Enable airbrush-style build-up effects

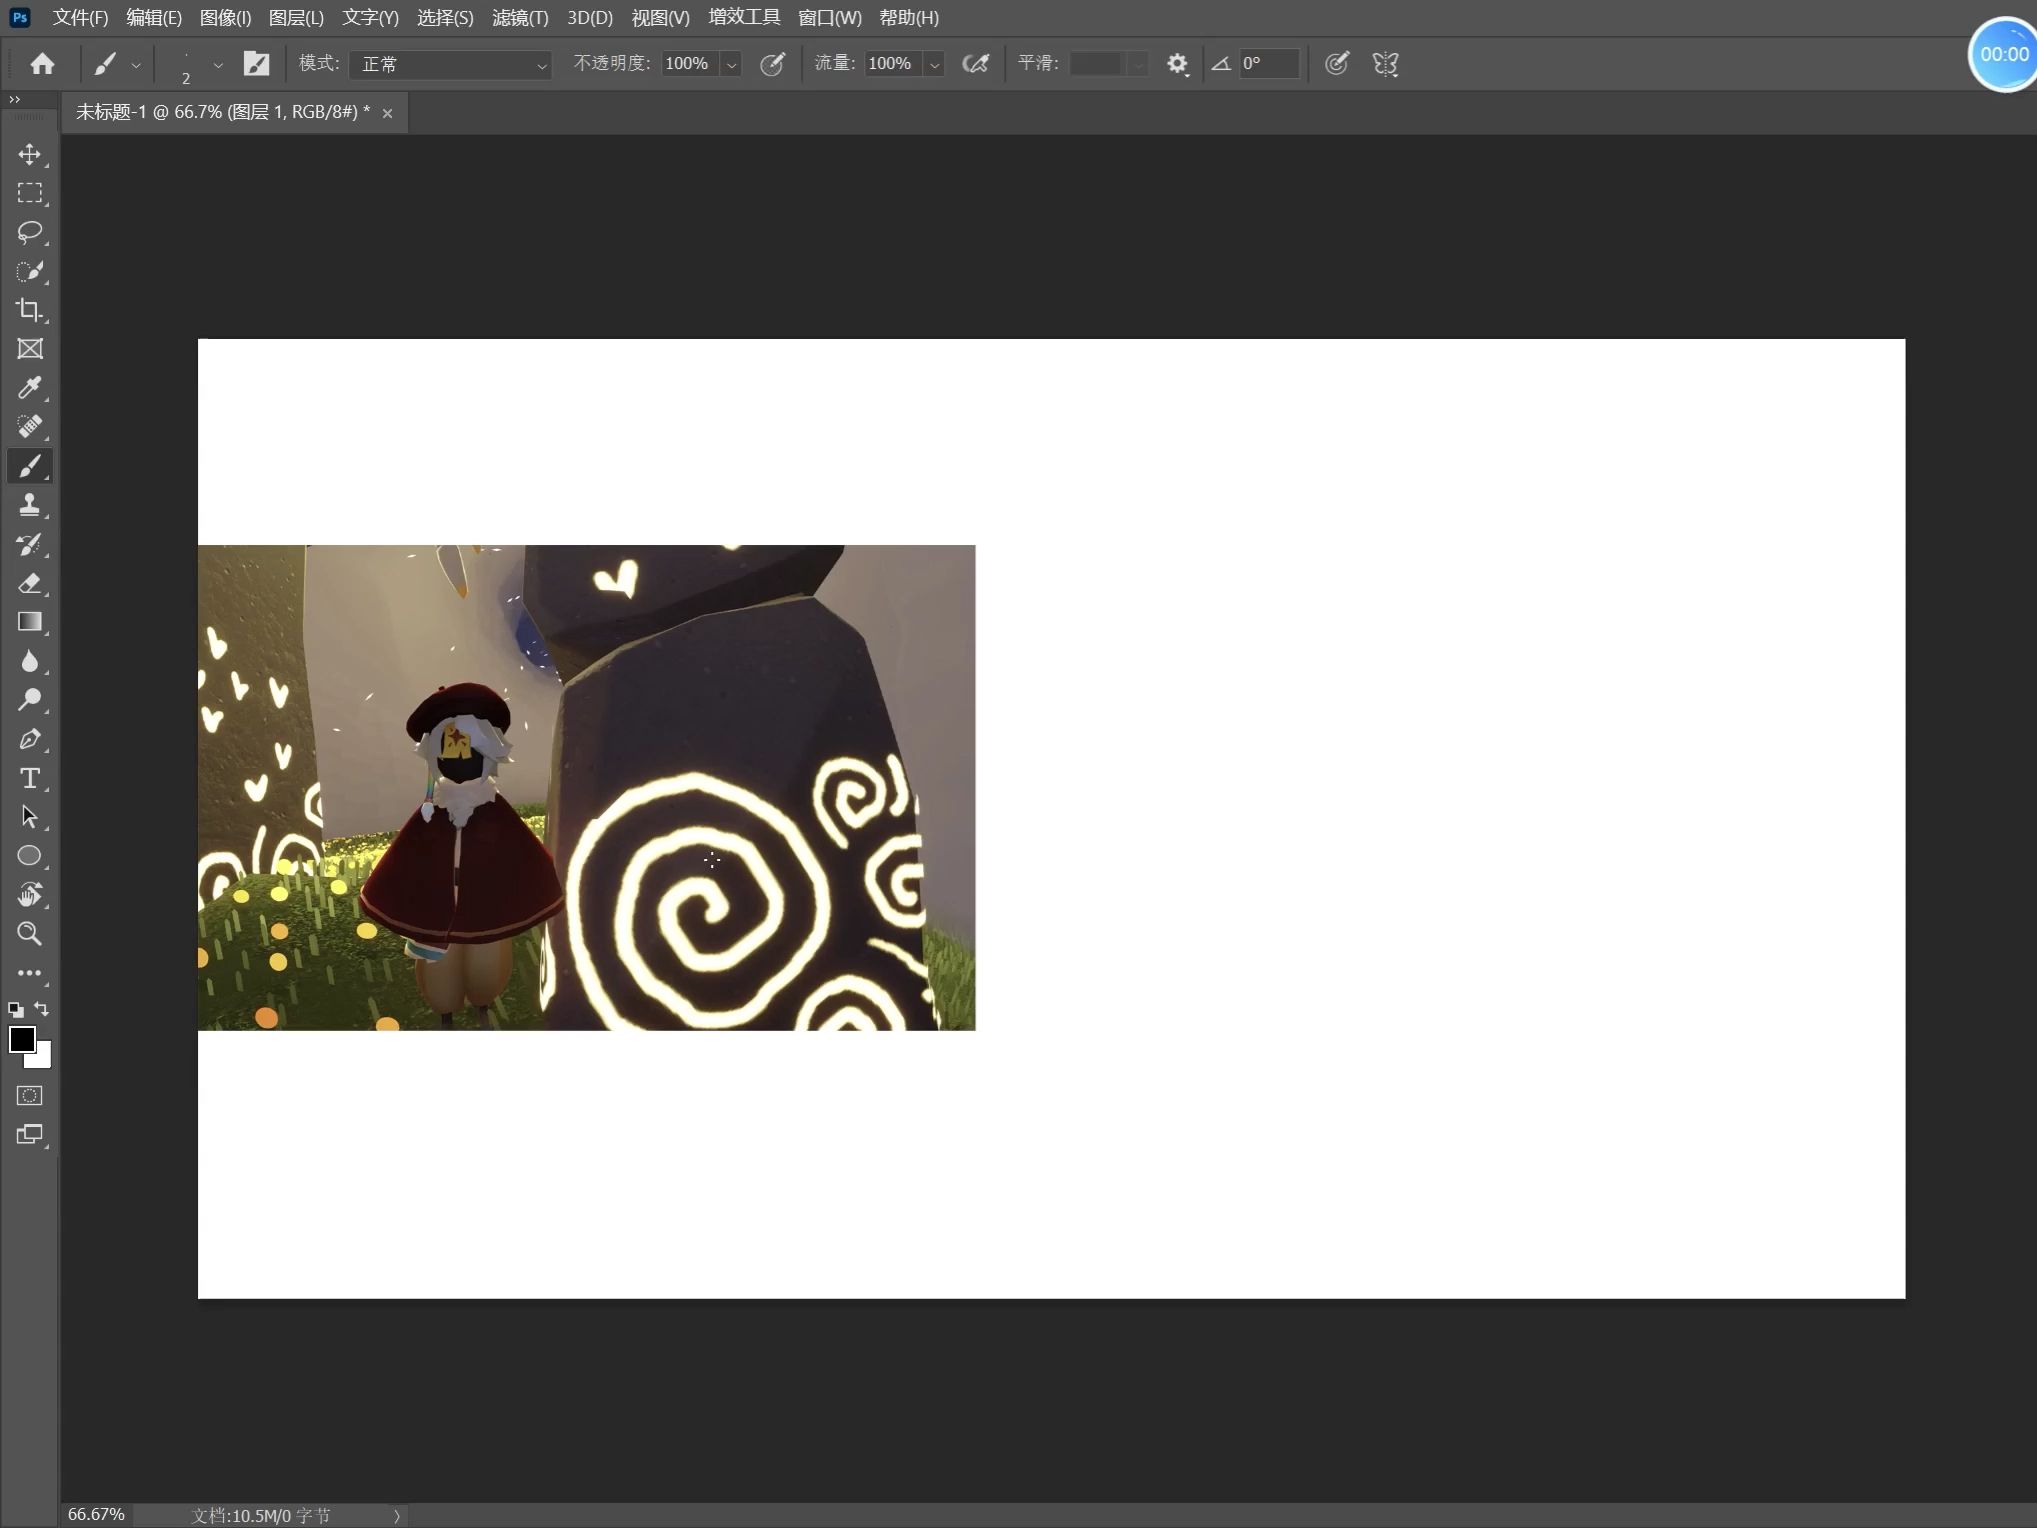click(975, 64)
